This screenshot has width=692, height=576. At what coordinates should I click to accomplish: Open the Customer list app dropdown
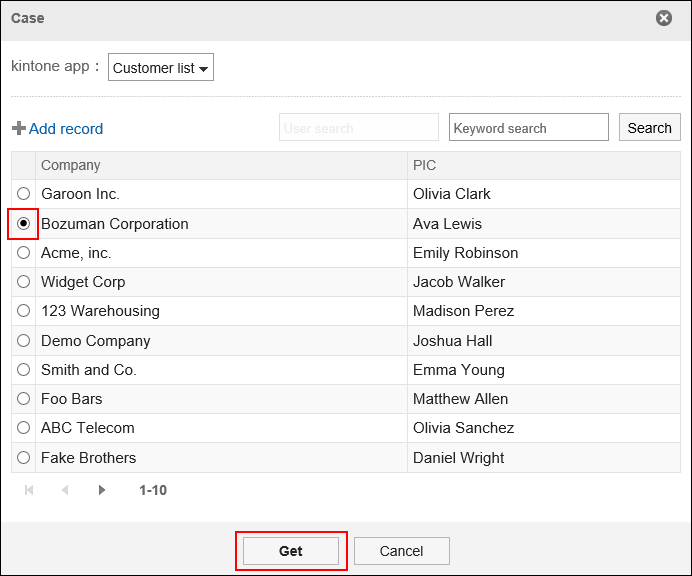161,68
